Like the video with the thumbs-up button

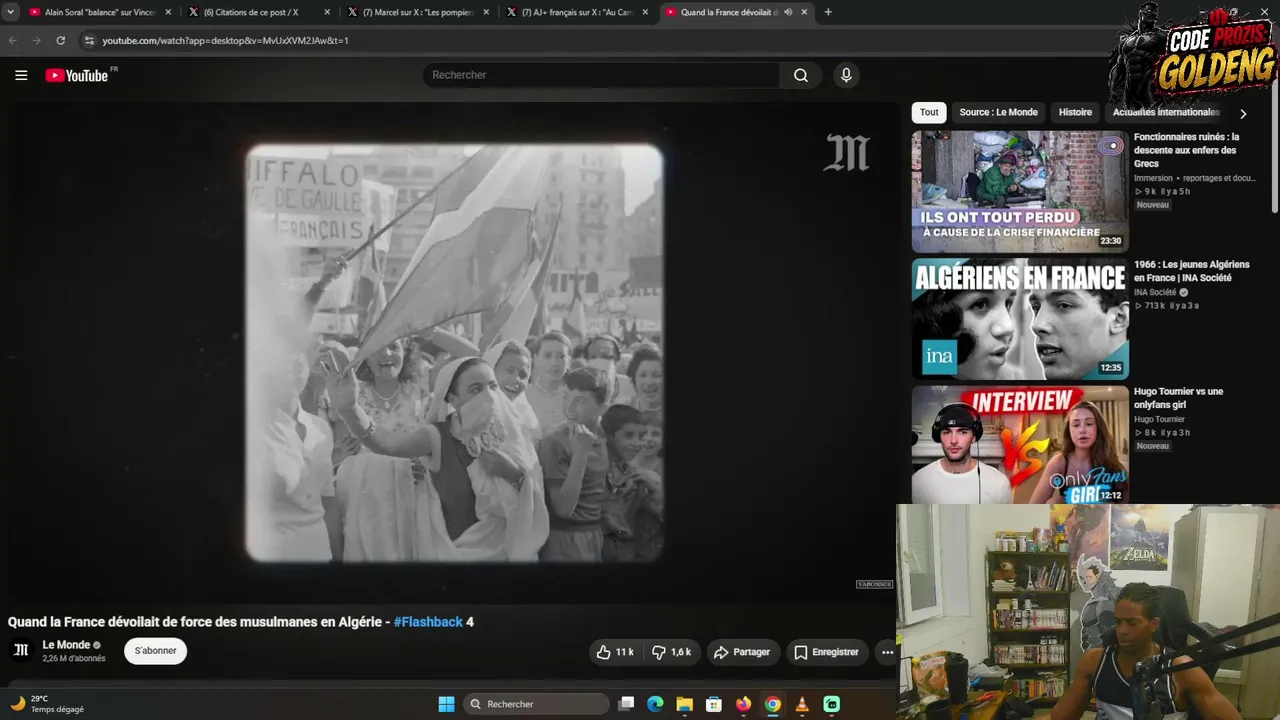615,652
